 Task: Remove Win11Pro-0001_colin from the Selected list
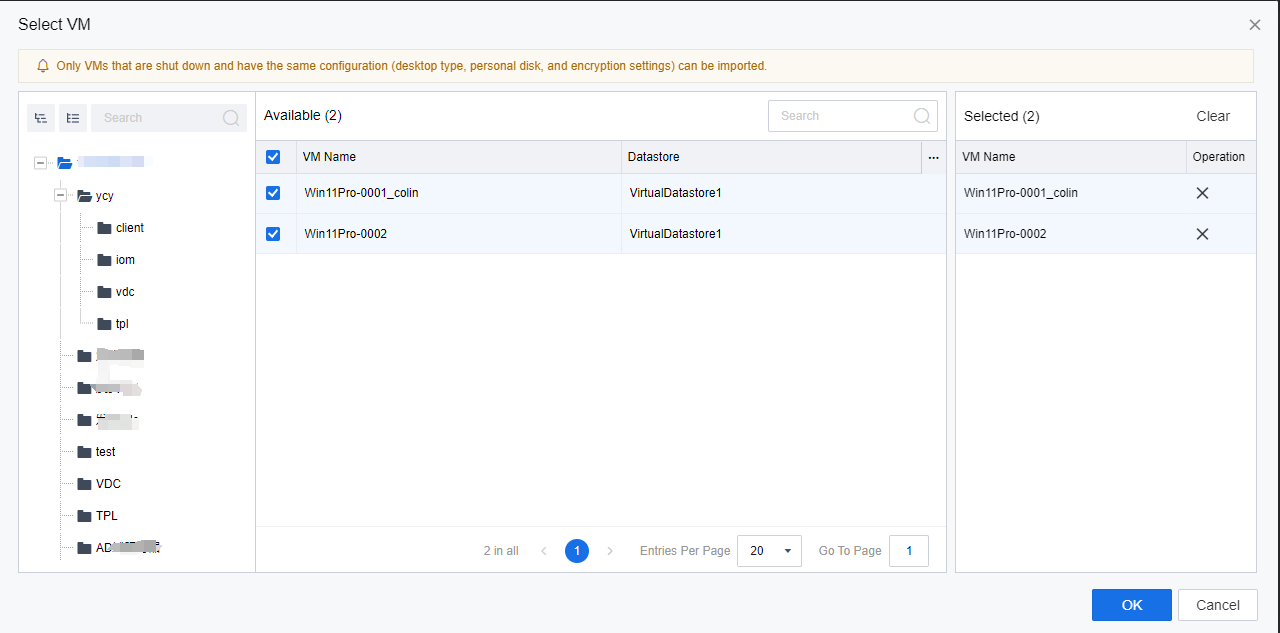coord(1202,193)
